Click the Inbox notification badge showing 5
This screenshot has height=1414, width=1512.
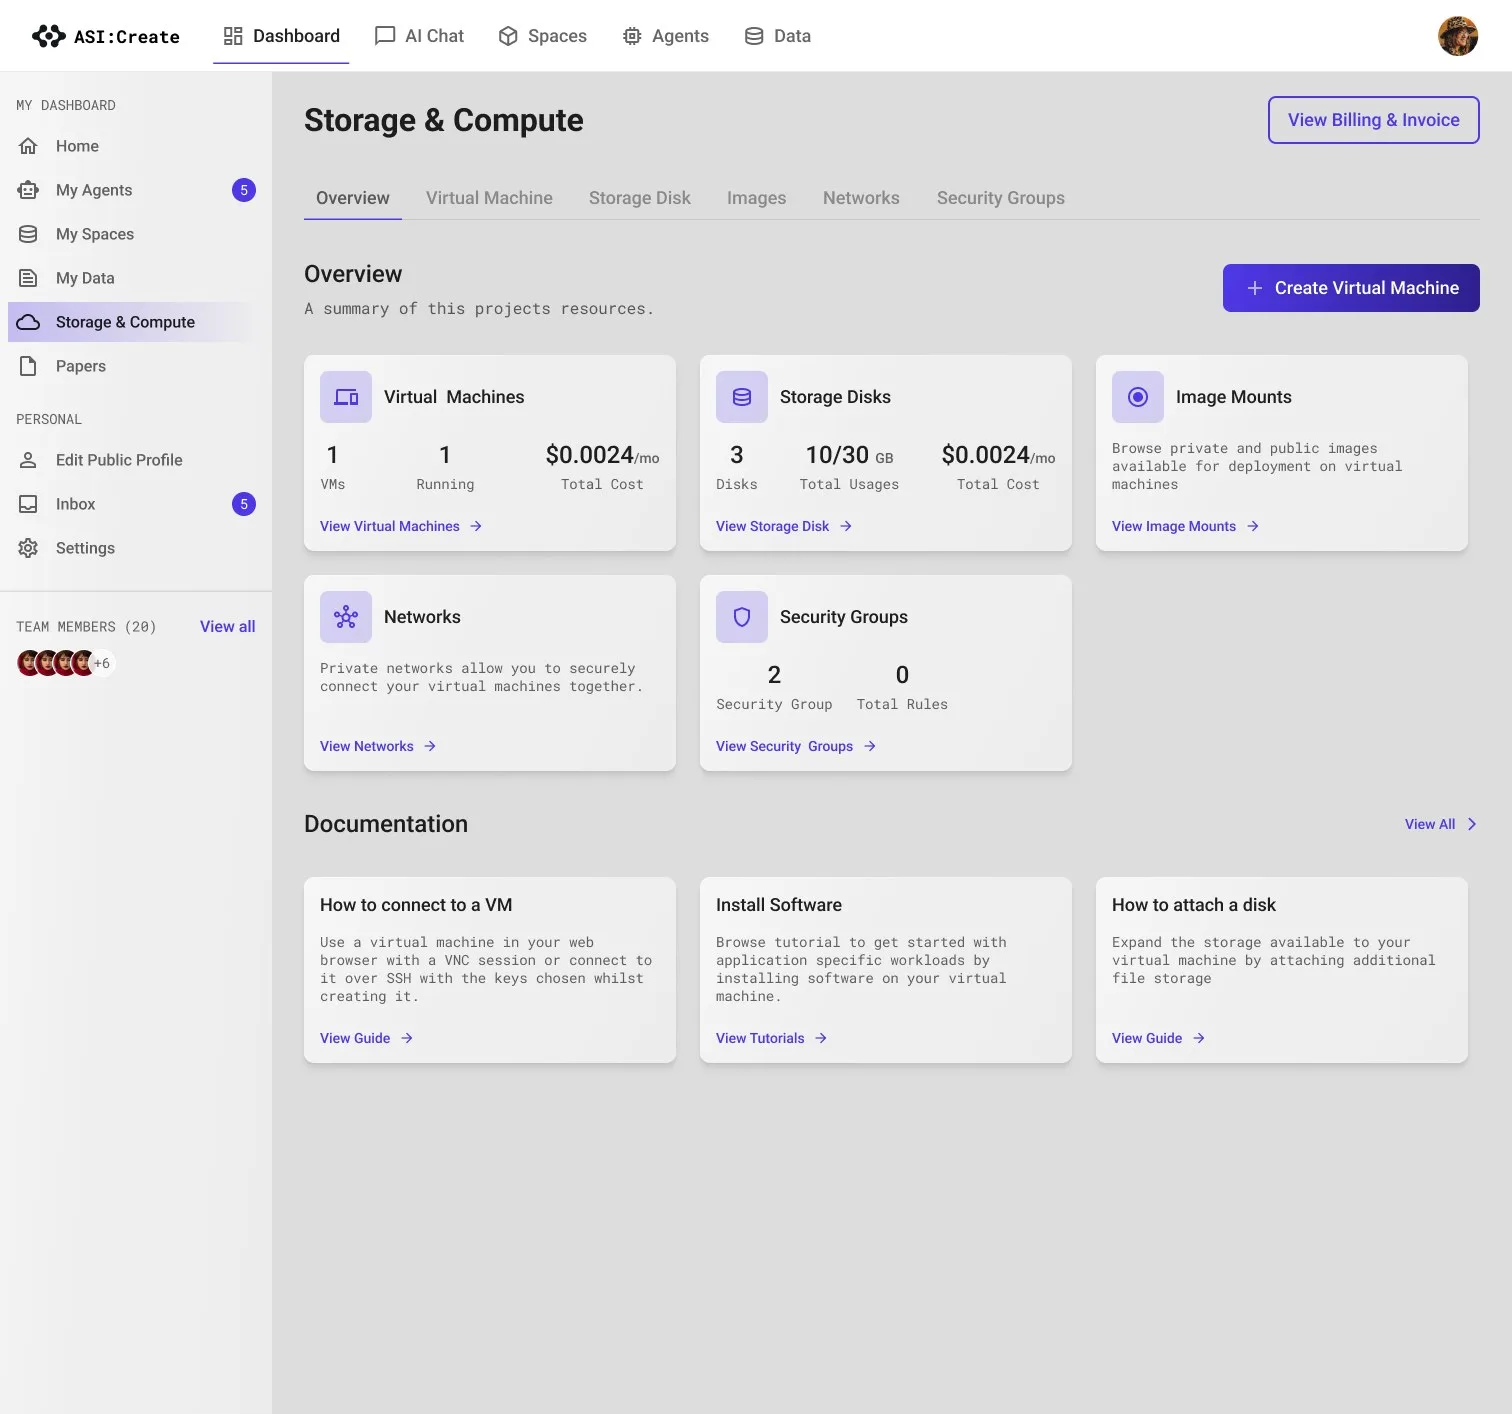pos(244,504)
